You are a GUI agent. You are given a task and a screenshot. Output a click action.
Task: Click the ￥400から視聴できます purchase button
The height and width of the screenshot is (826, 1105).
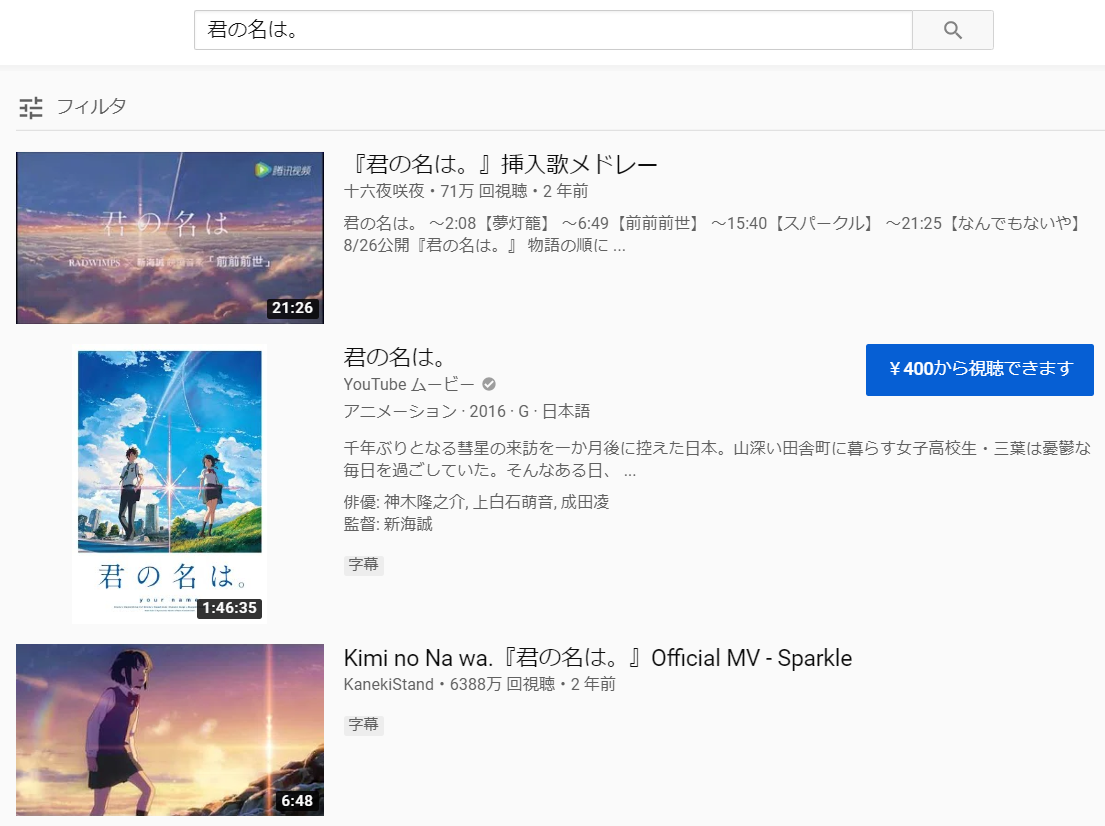(980, 369)
